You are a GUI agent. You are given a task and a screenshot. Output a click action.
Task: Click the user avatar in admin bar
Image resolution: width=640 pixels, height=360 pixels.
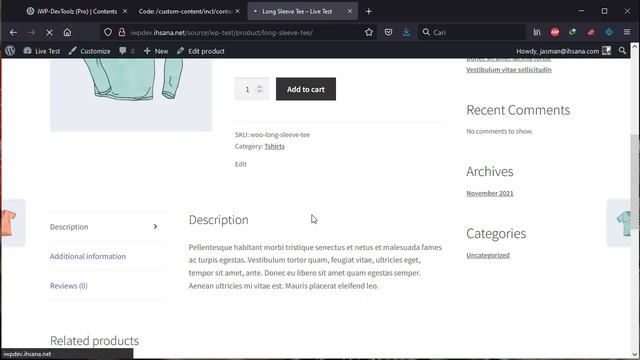(x=607, y=51)
